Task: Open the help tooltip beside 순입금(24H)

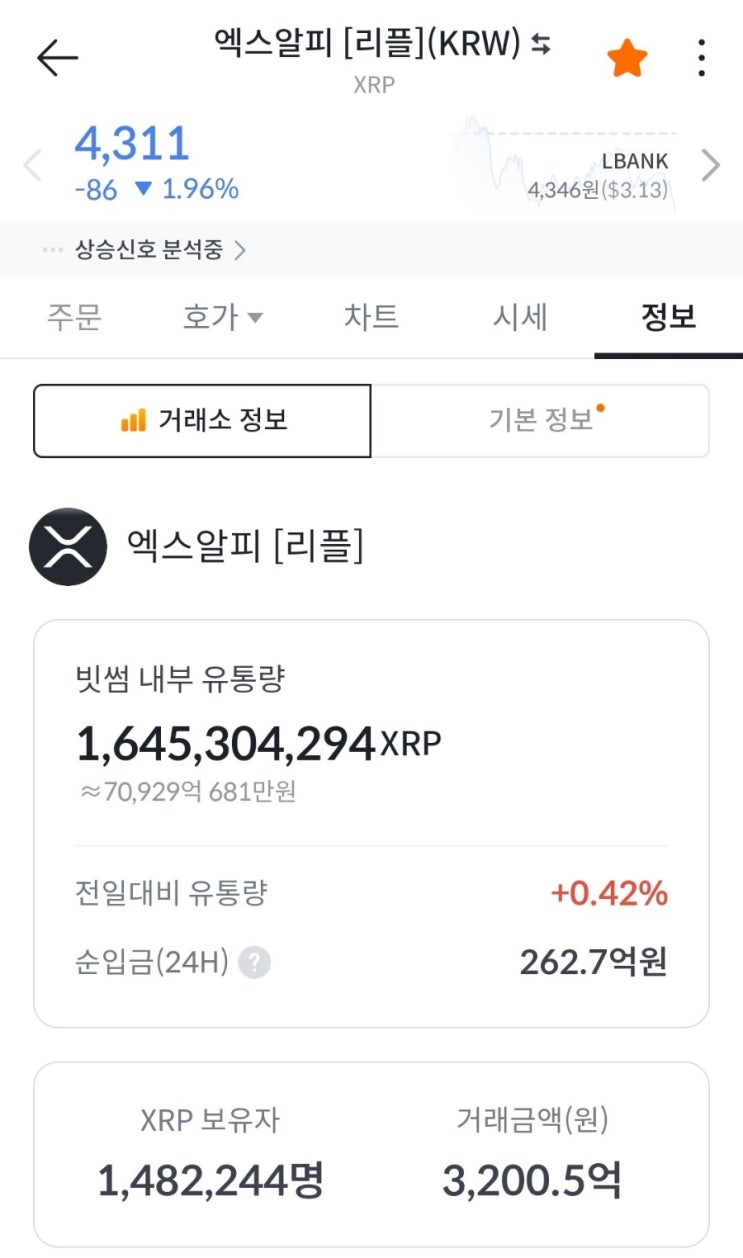Action: click(256, 963)
